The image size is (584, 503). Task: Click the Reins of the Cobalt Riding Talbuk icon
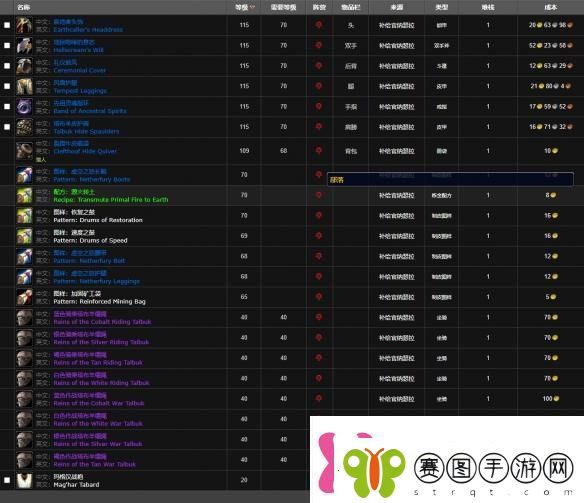[24, 318]
